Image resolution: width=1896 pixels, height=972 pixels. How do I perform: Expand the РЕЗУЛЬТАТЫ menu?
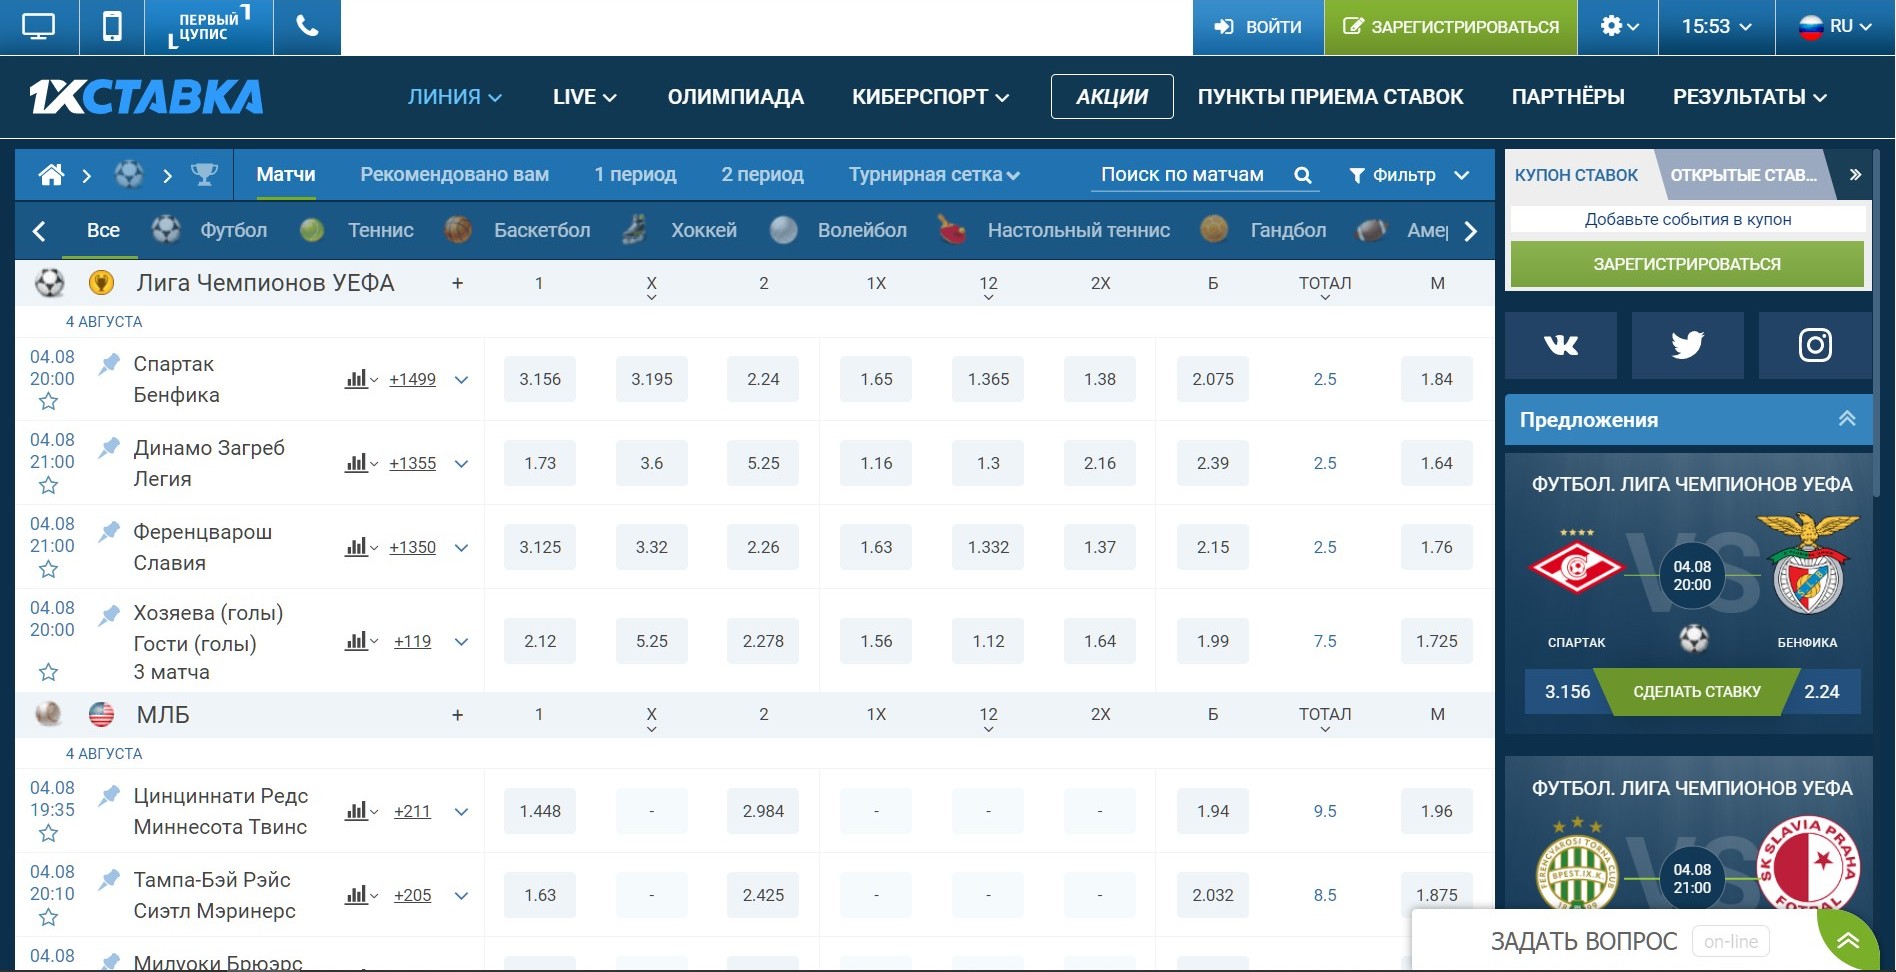pyautogui.click(x=1750, y=97)
